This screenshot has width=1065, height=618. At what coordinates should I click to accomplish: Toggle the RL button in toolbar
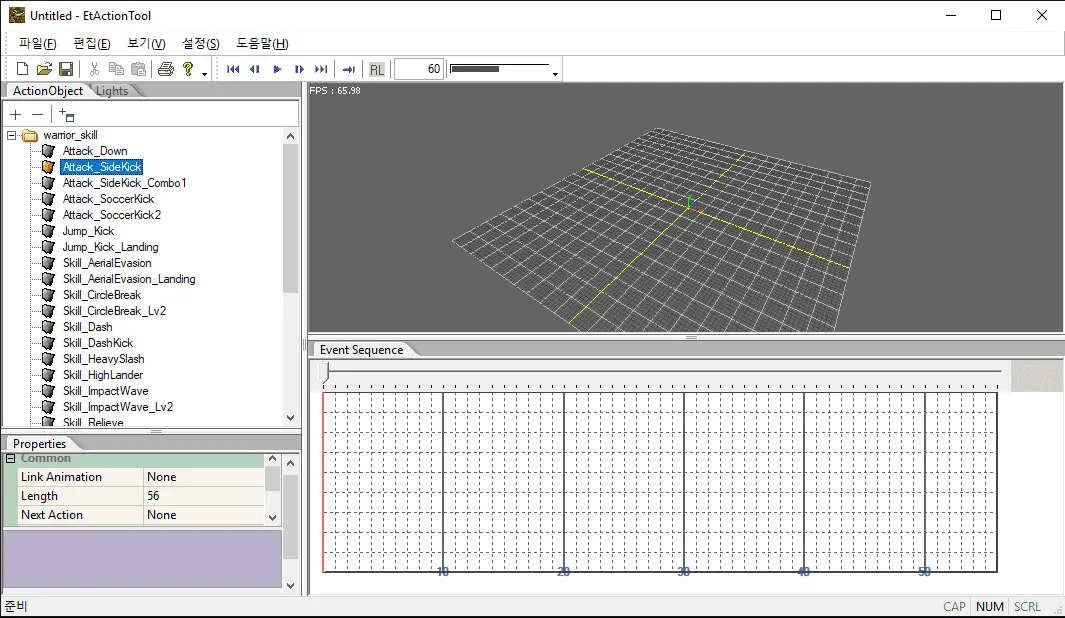[x=377, y=69]
